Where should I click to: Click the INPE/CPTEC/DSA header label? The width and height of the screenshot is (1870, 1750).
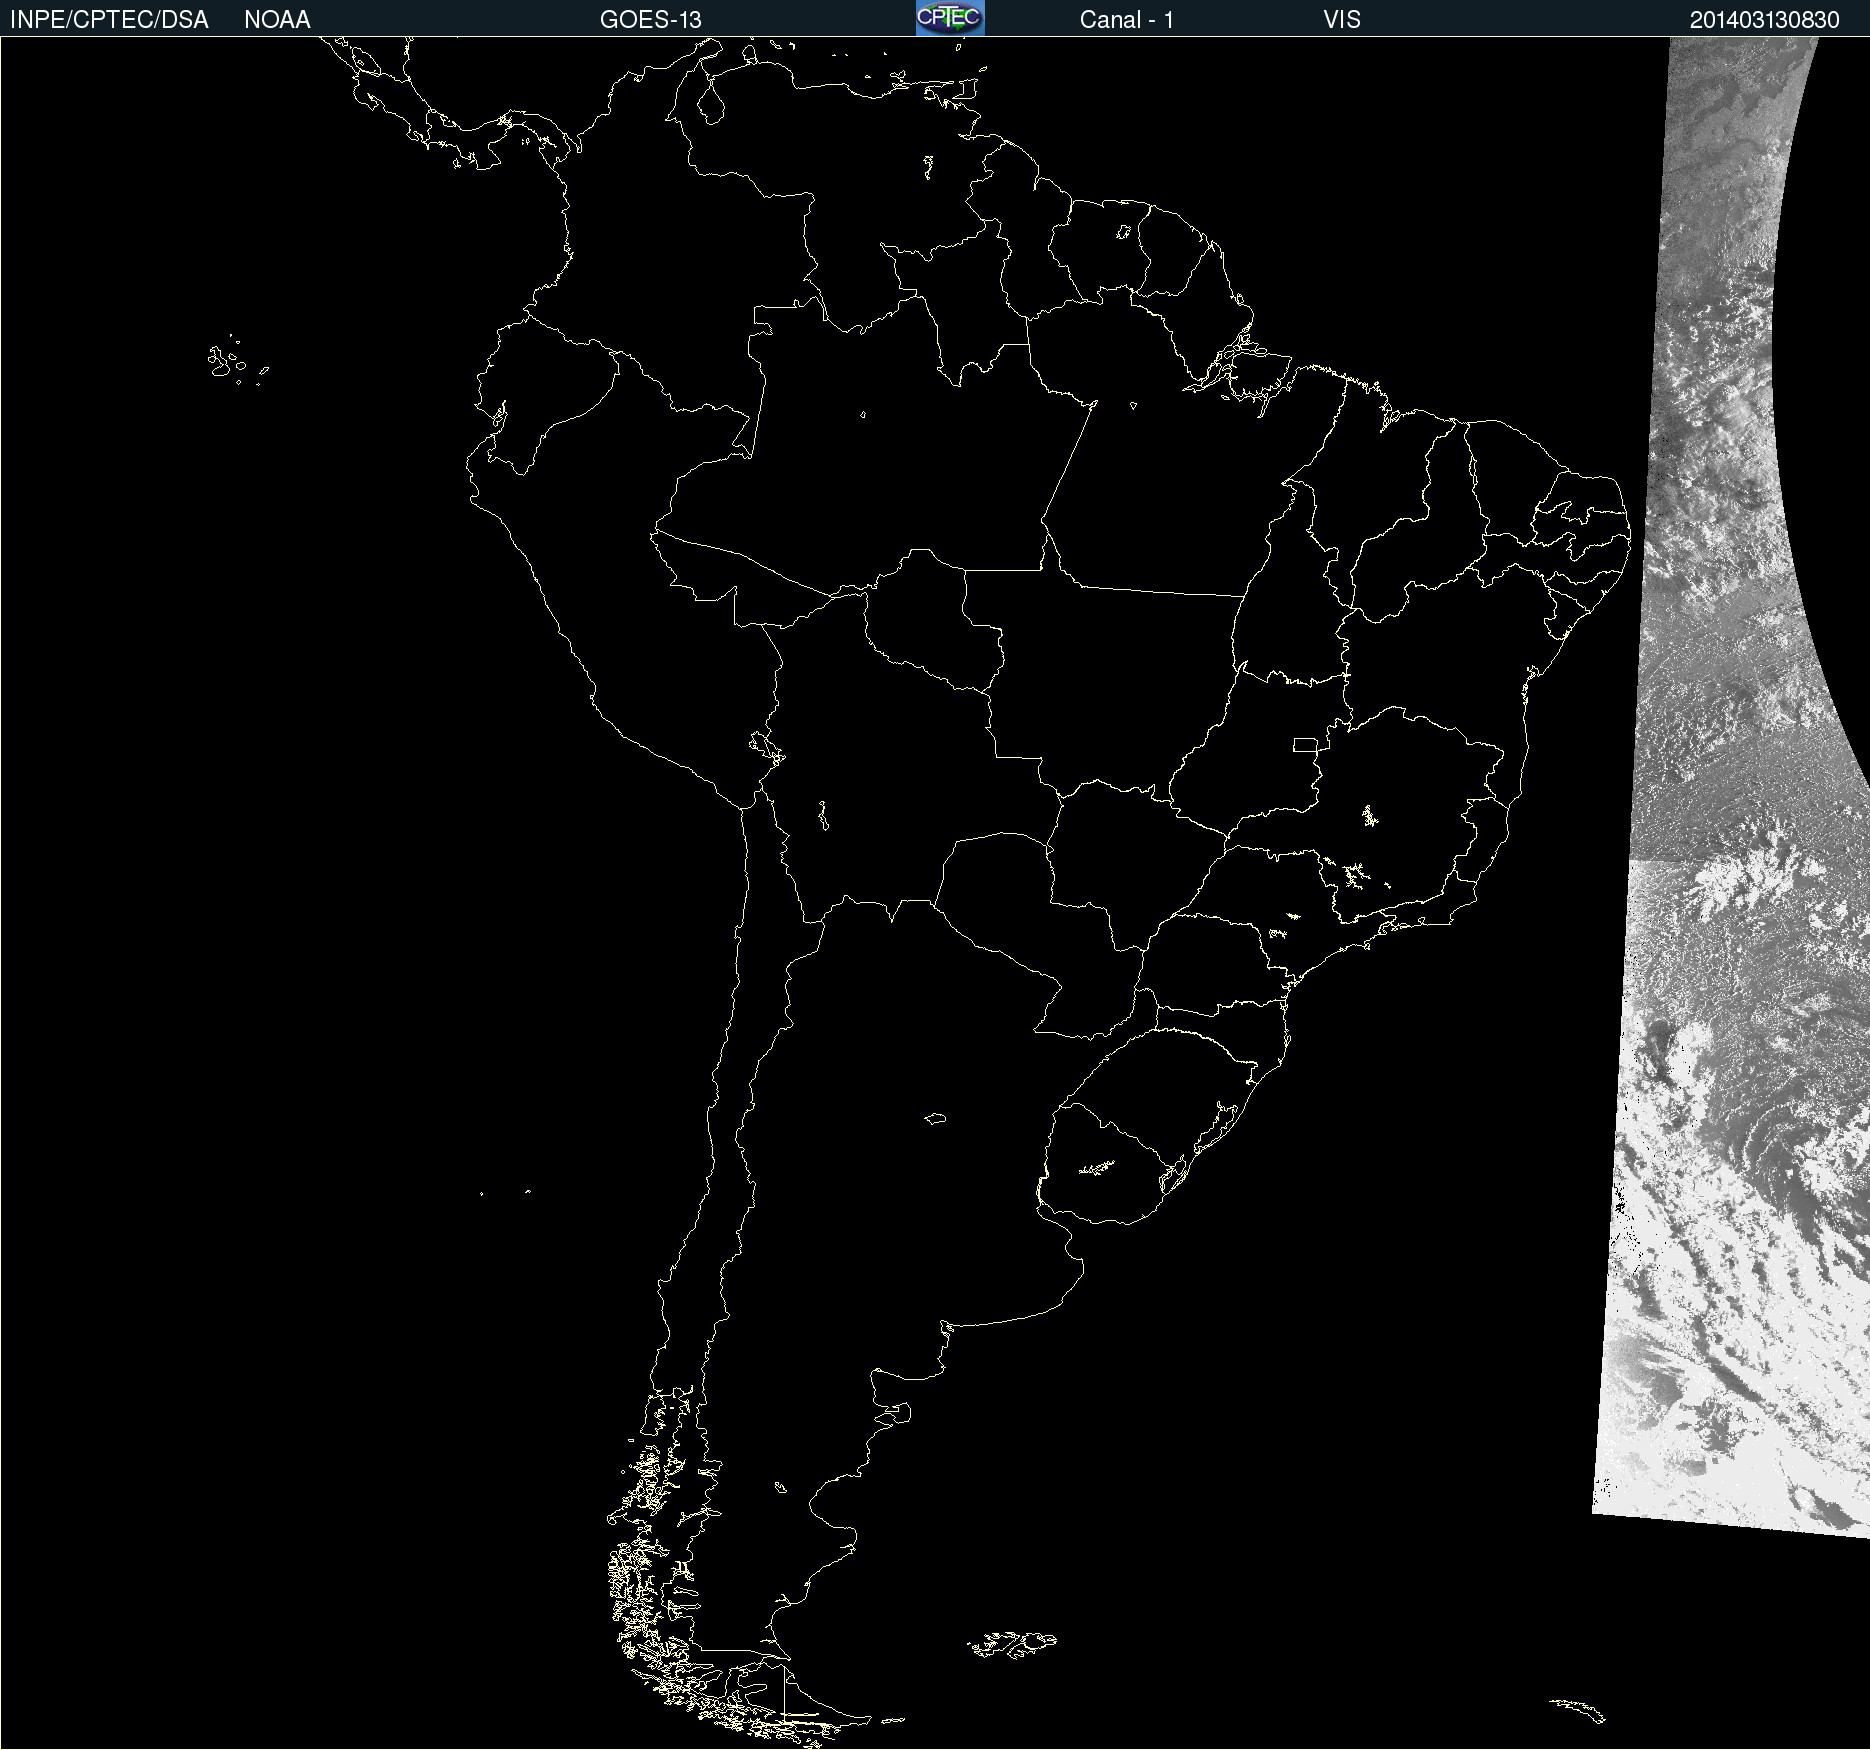point(109,20)
